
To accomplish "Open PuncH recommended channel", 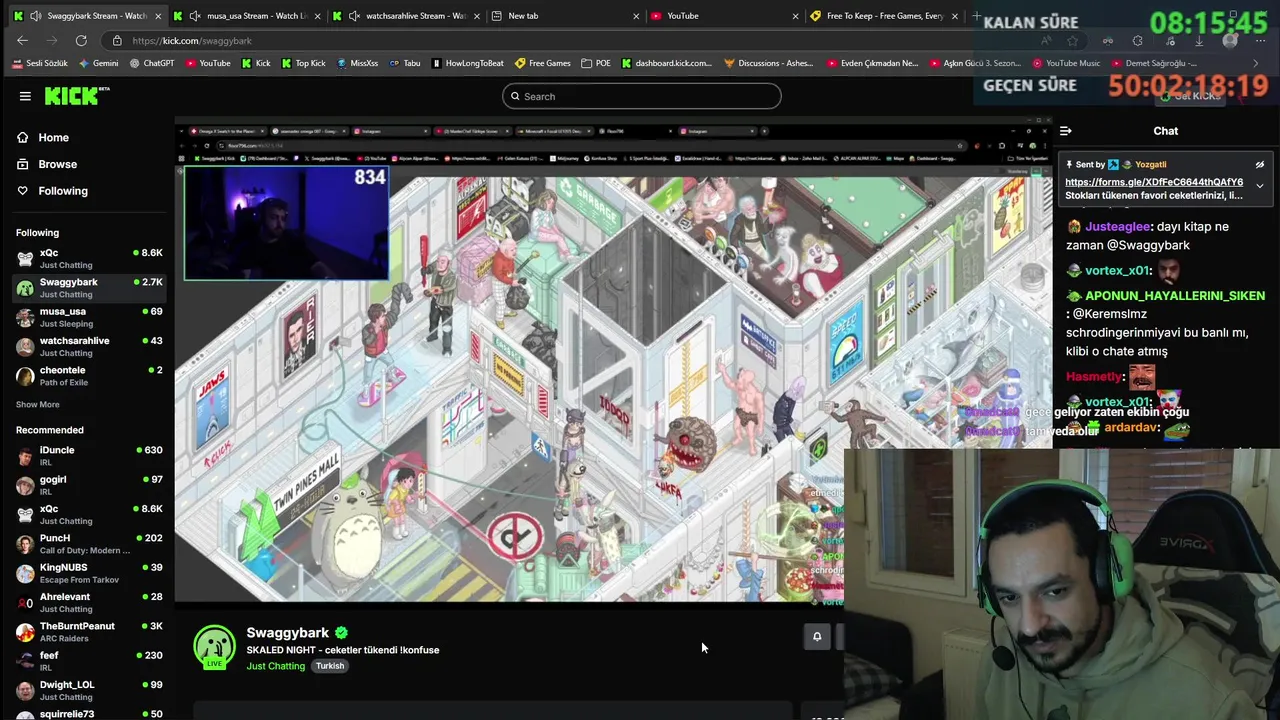I will click(x=88, y=544).
